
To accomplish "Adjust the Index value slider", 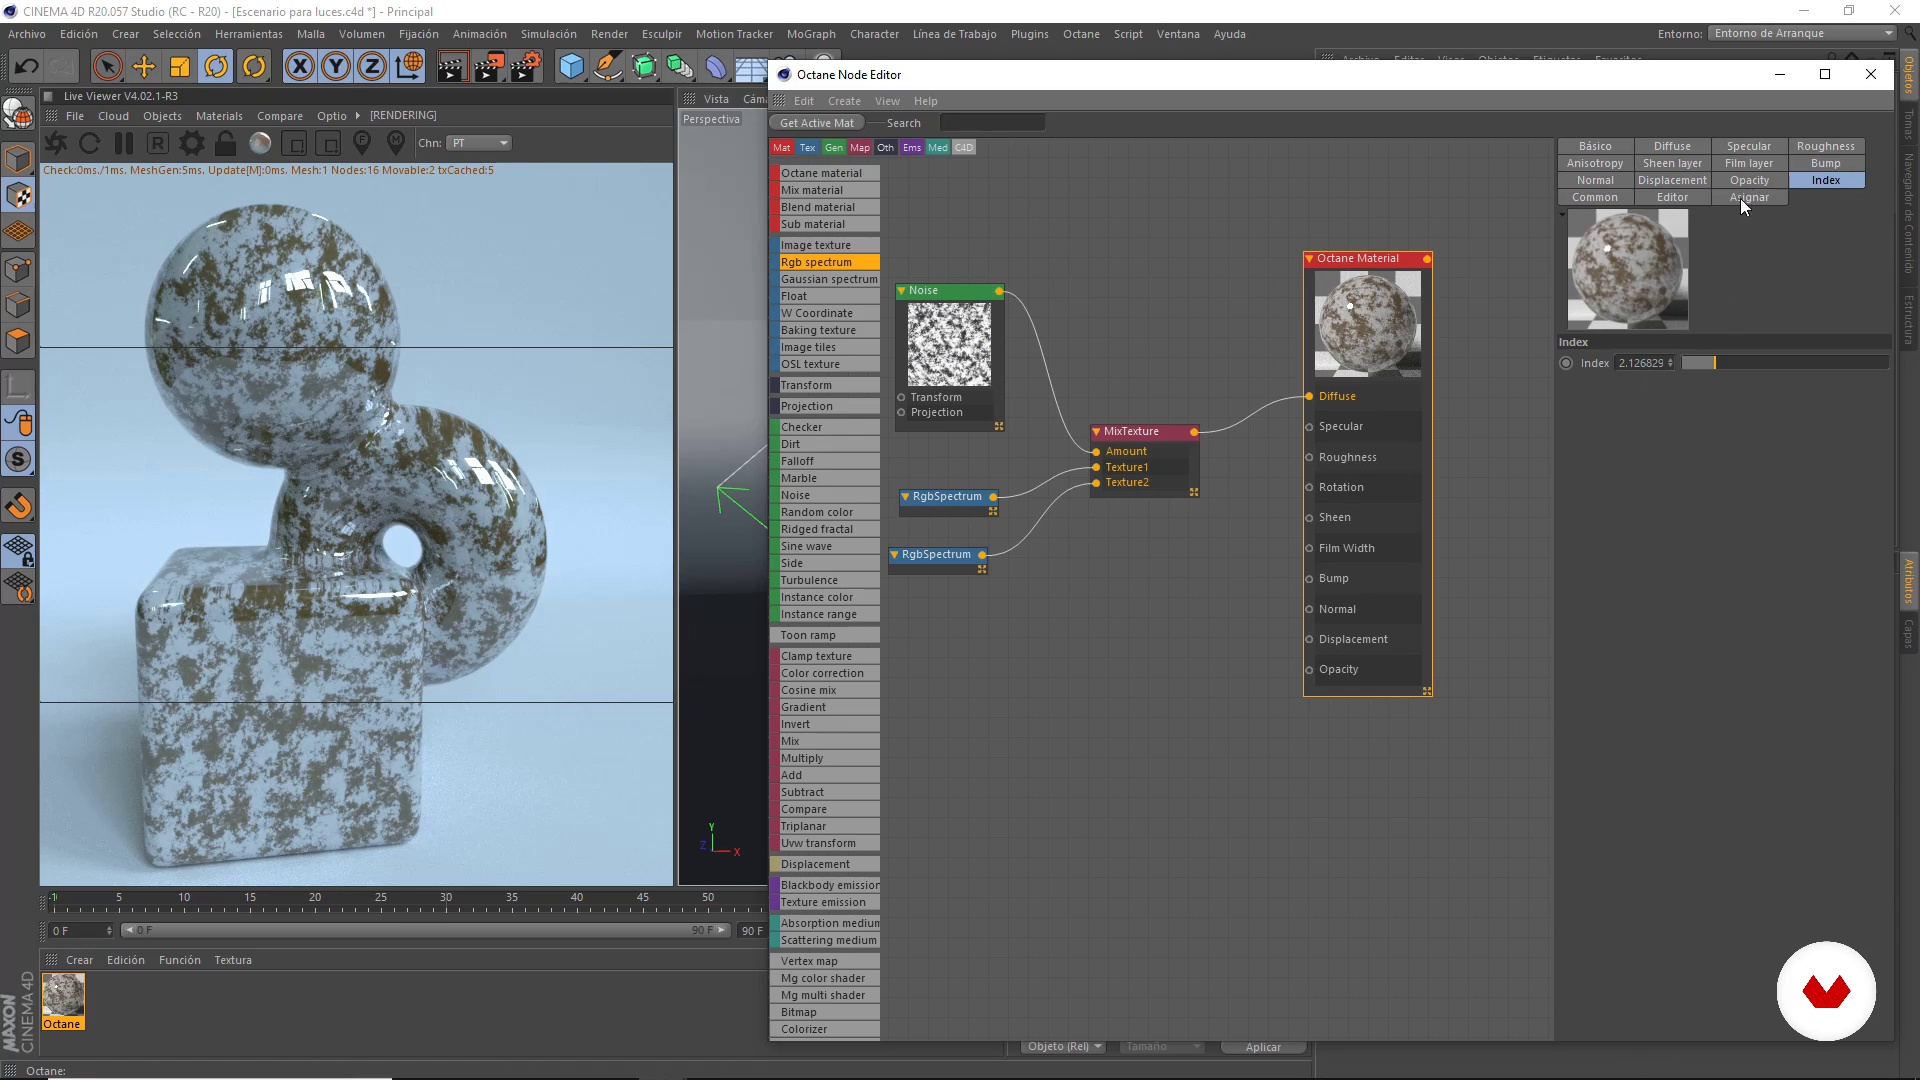I will (x=1784, y=363).
